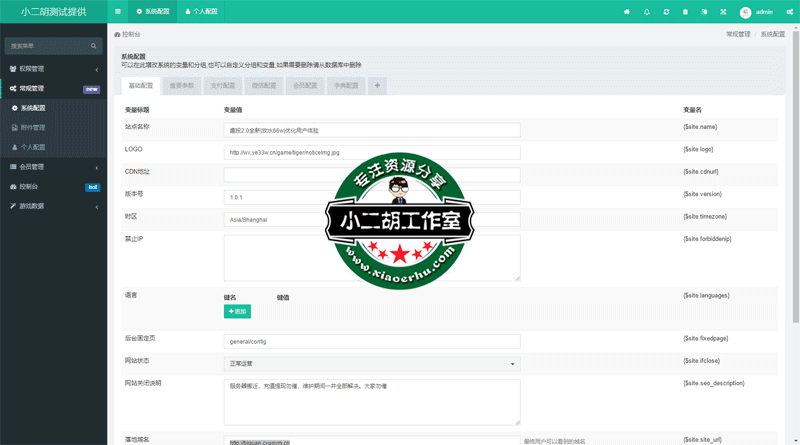
Task: Toggle the sidebar with the hamburger icon
Action: point(118,12)
